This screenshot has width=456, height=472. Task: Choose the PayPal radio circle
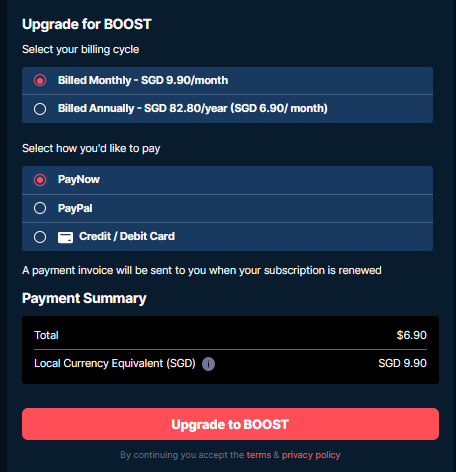tap(40, 208)
